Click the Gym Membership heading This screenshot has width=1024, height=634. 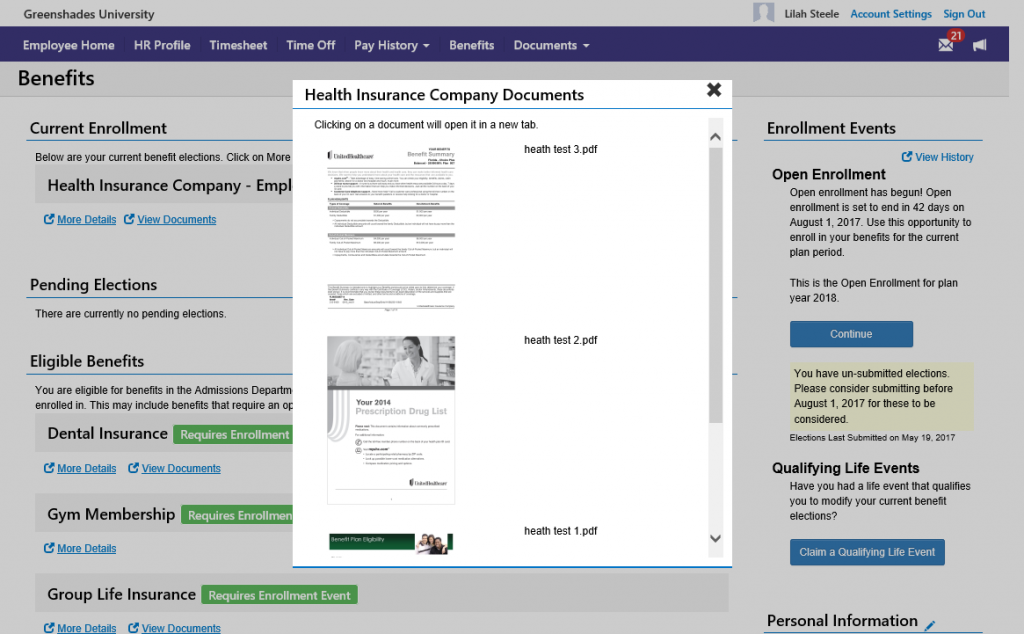pos(111,514)
